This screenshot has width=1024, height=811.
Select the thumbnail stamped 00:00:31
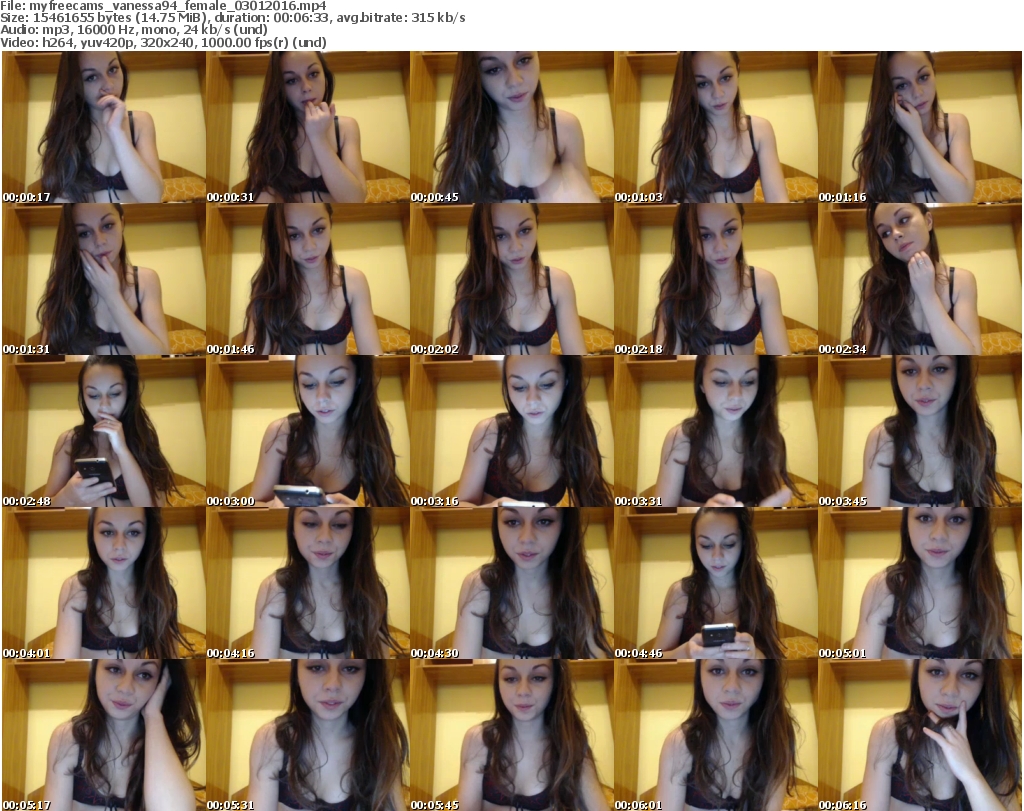tap(308, 127)
